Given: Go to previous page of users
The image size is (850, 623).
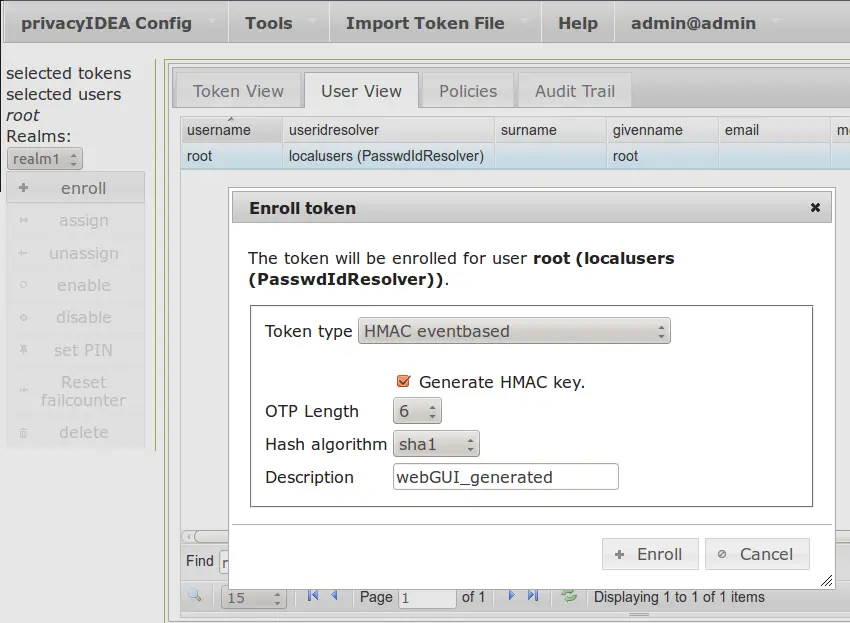Looking at the screenshot, I should 334,596.
